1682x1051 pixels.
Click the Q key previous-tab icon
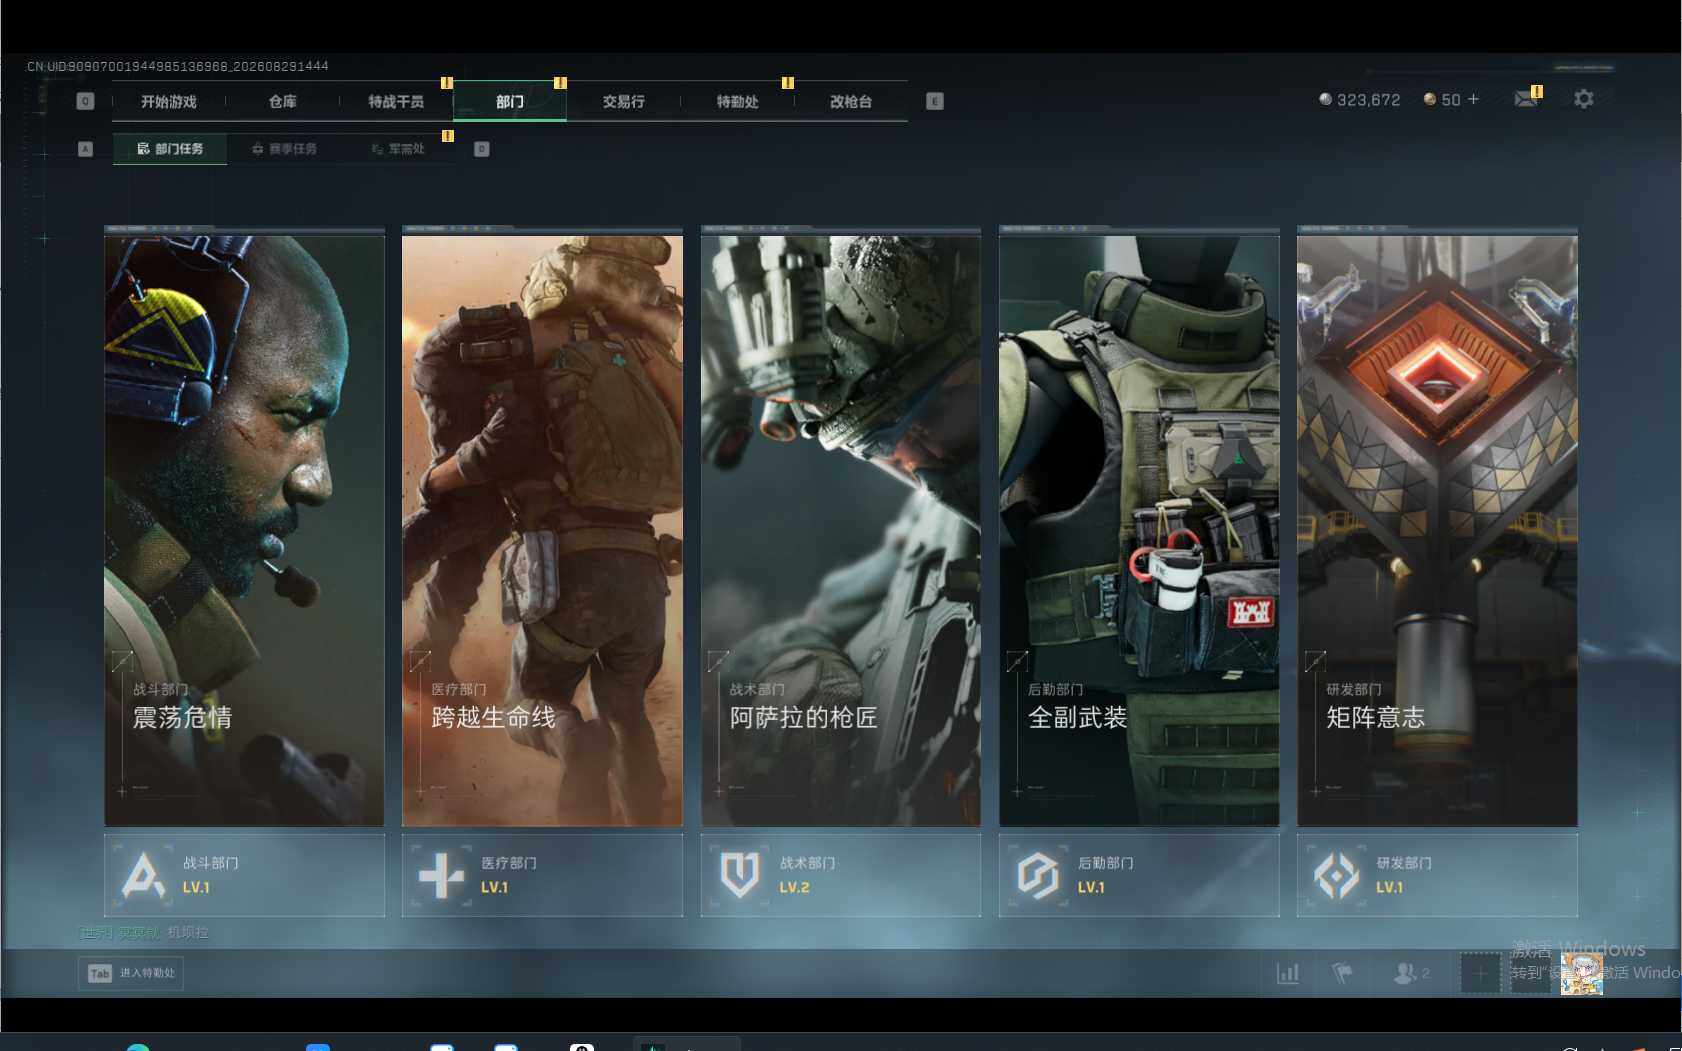pyautogui.click(x=85, y=101)
